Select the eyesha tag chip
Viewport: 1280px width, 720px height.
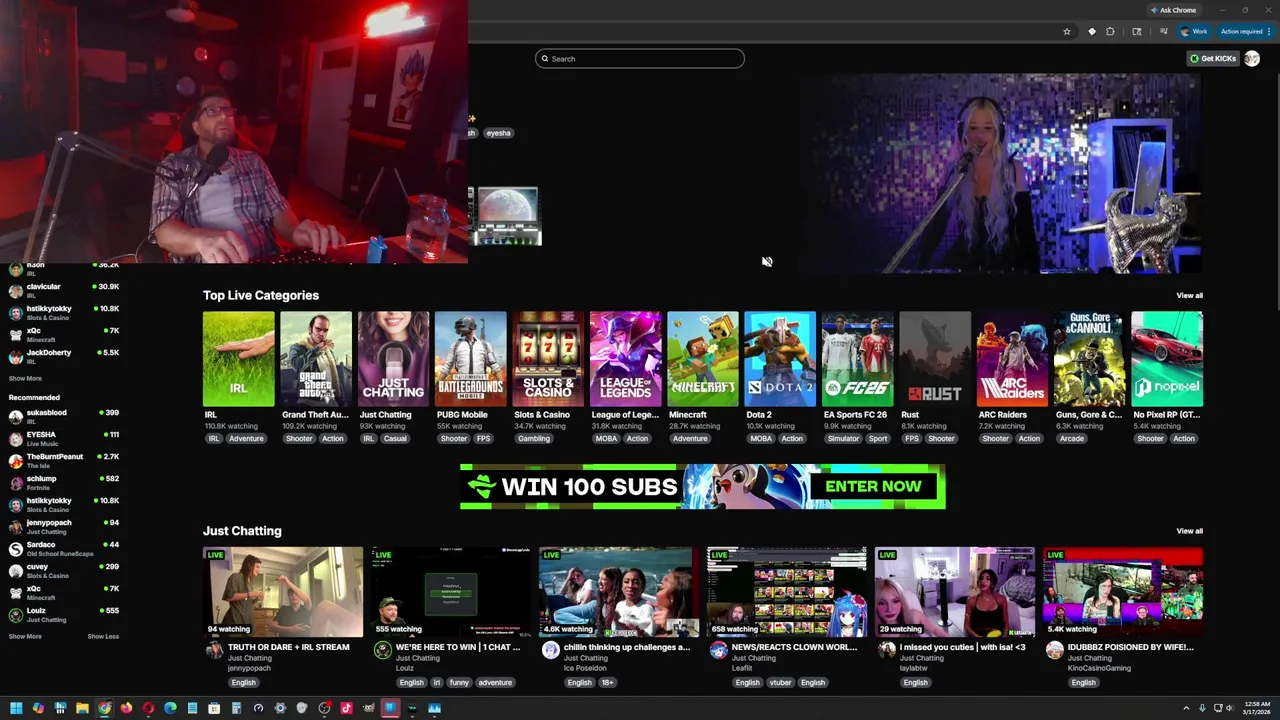(498, 133)
